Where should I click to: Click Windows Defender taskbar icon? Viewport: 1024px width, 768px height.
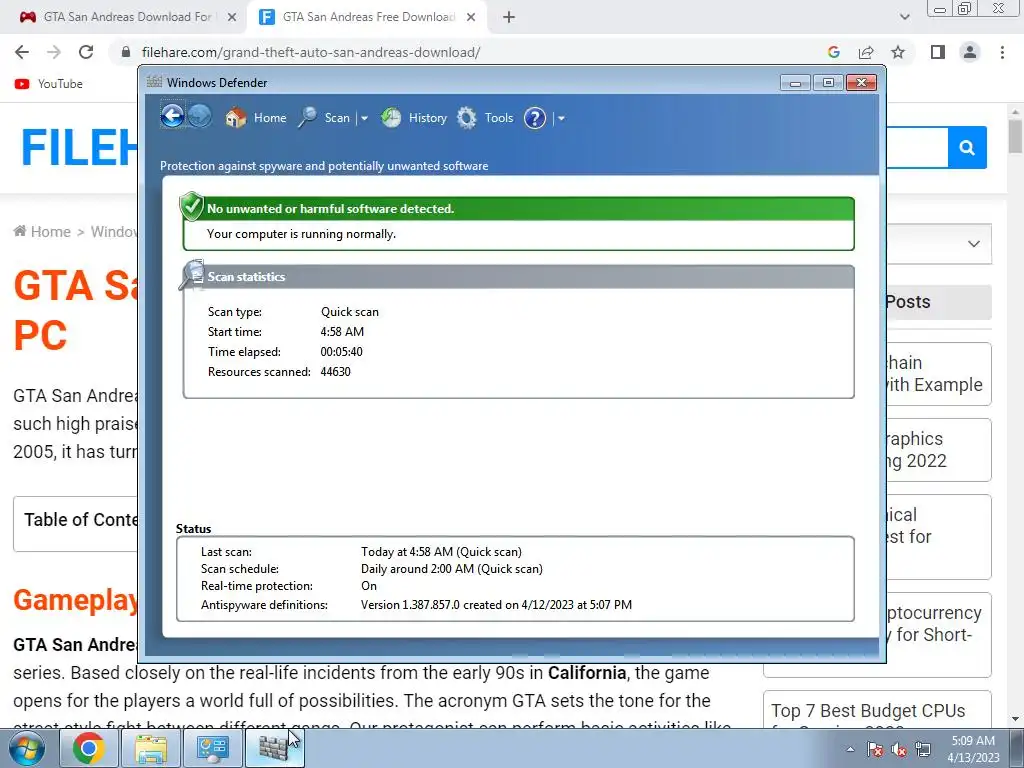pos(274,749)
